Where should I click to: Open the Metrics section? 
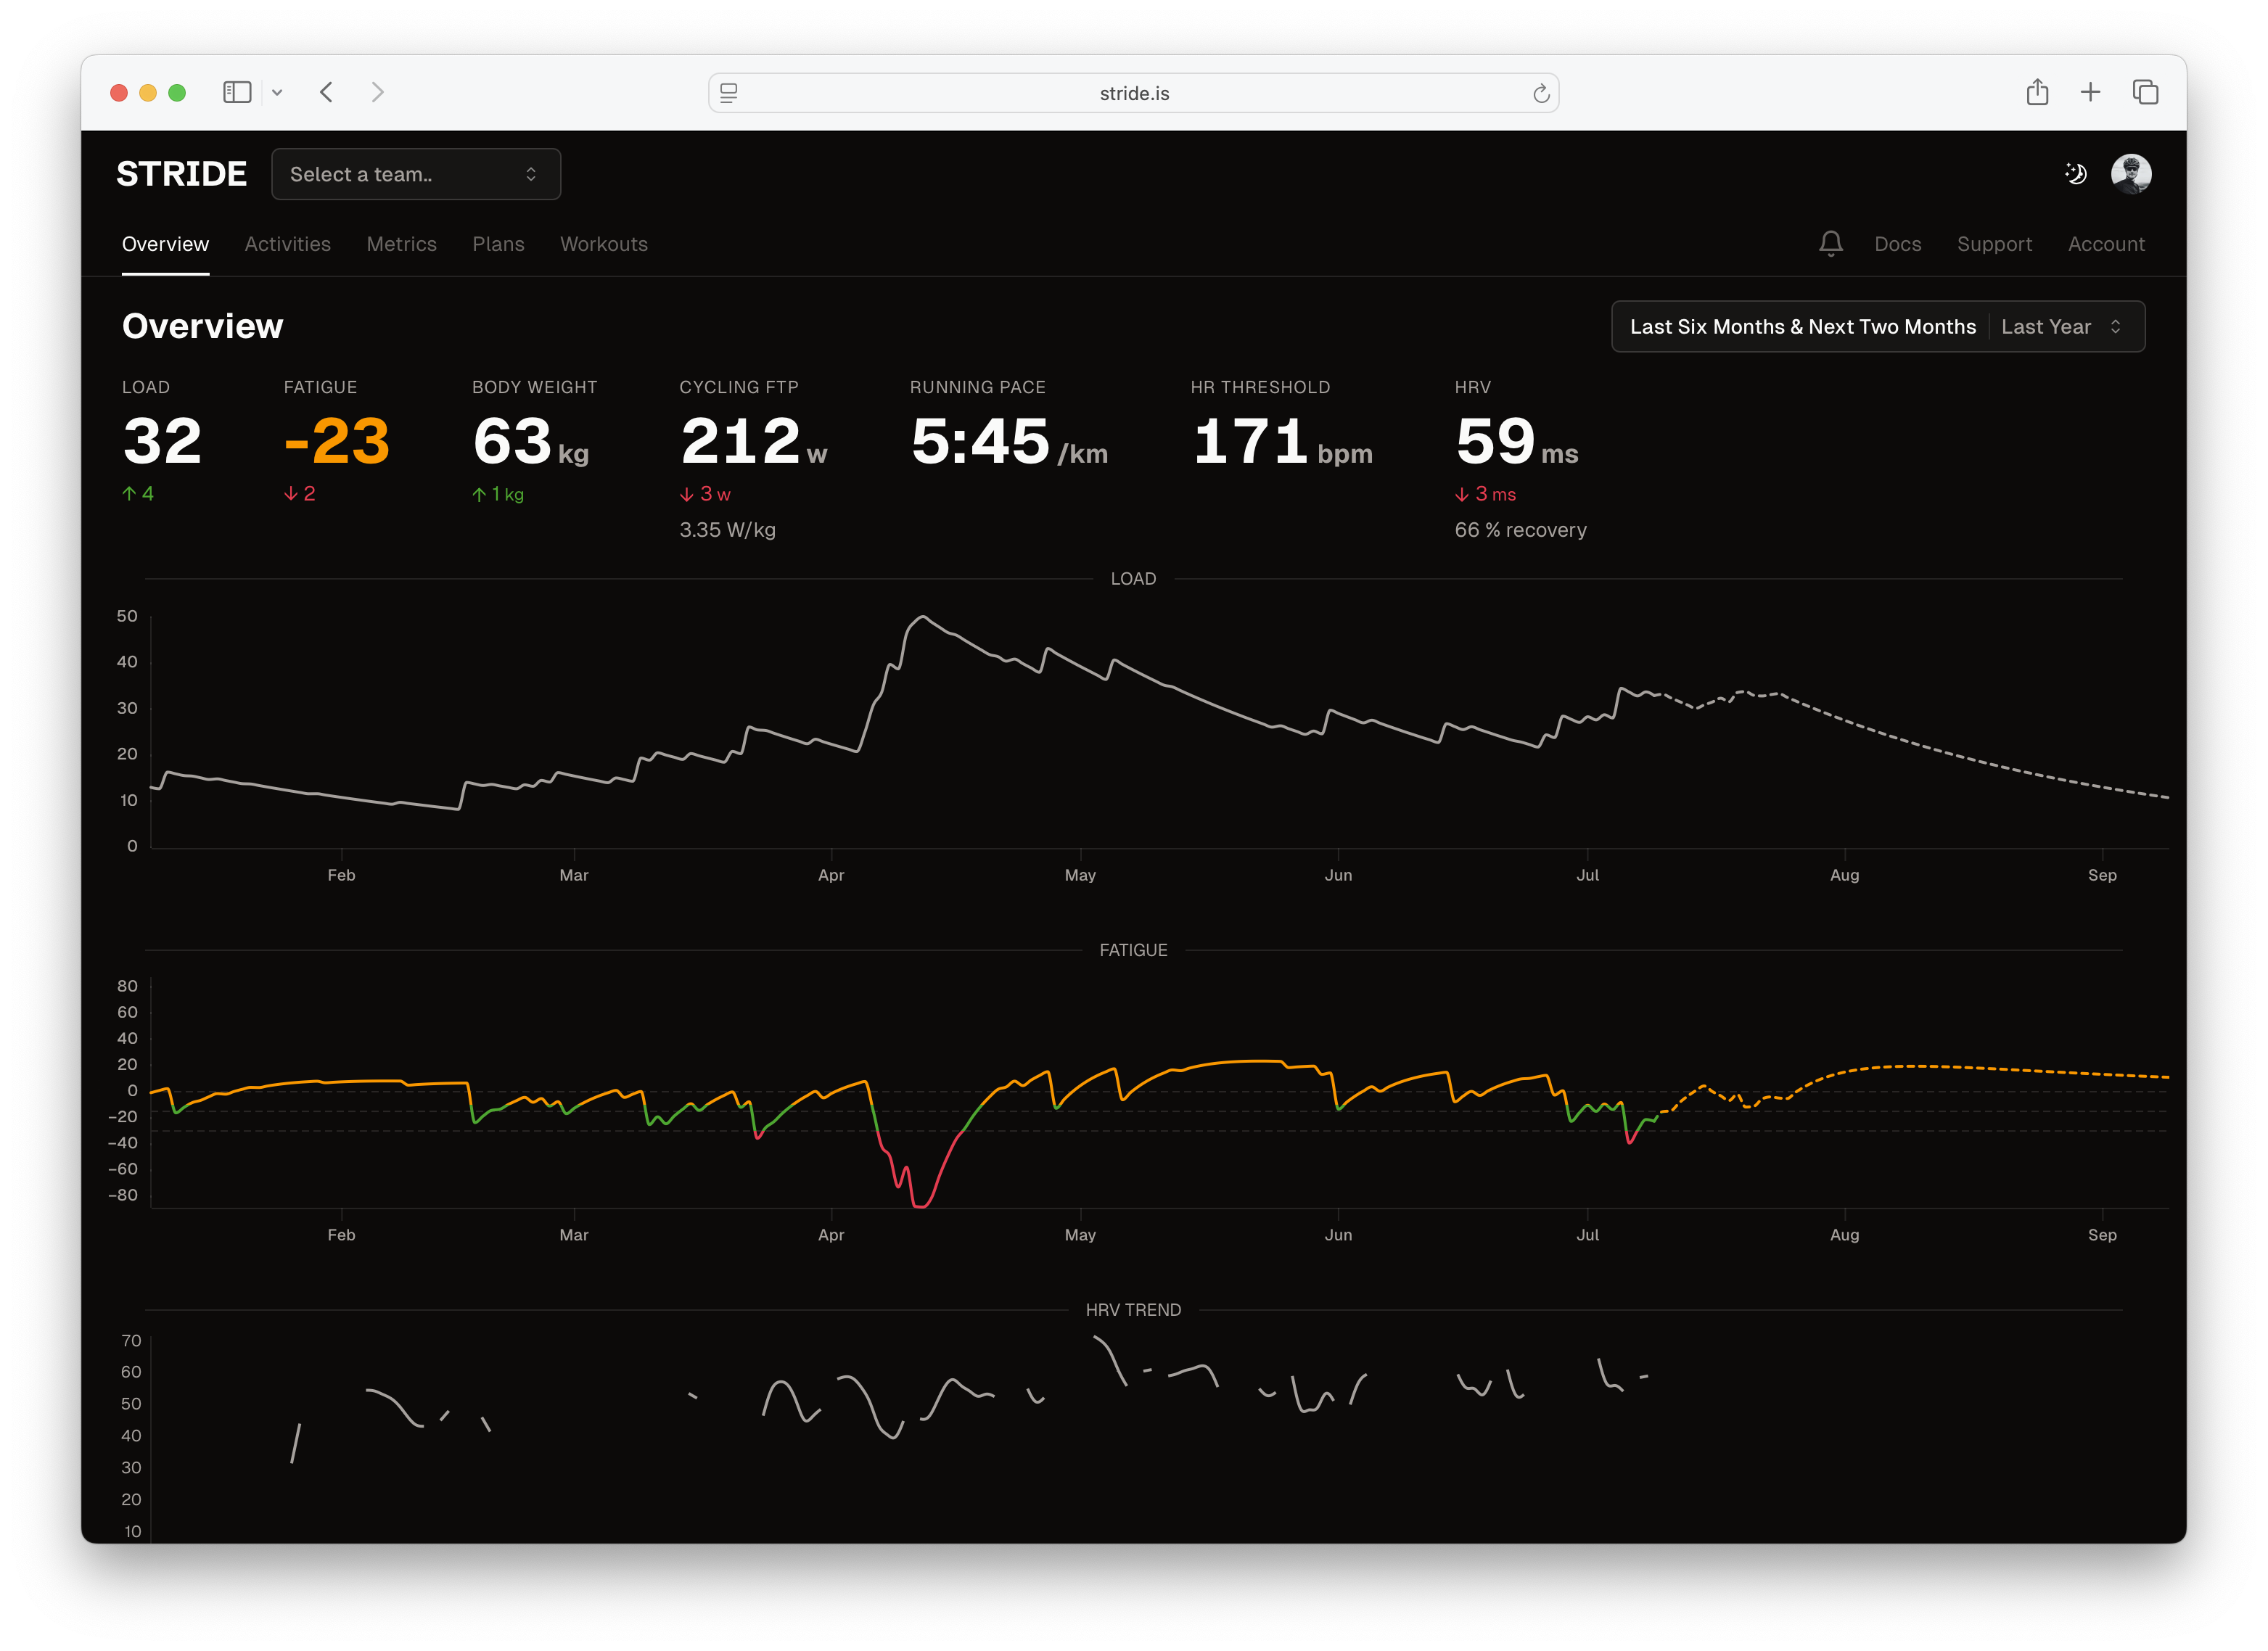coord(401,243)
